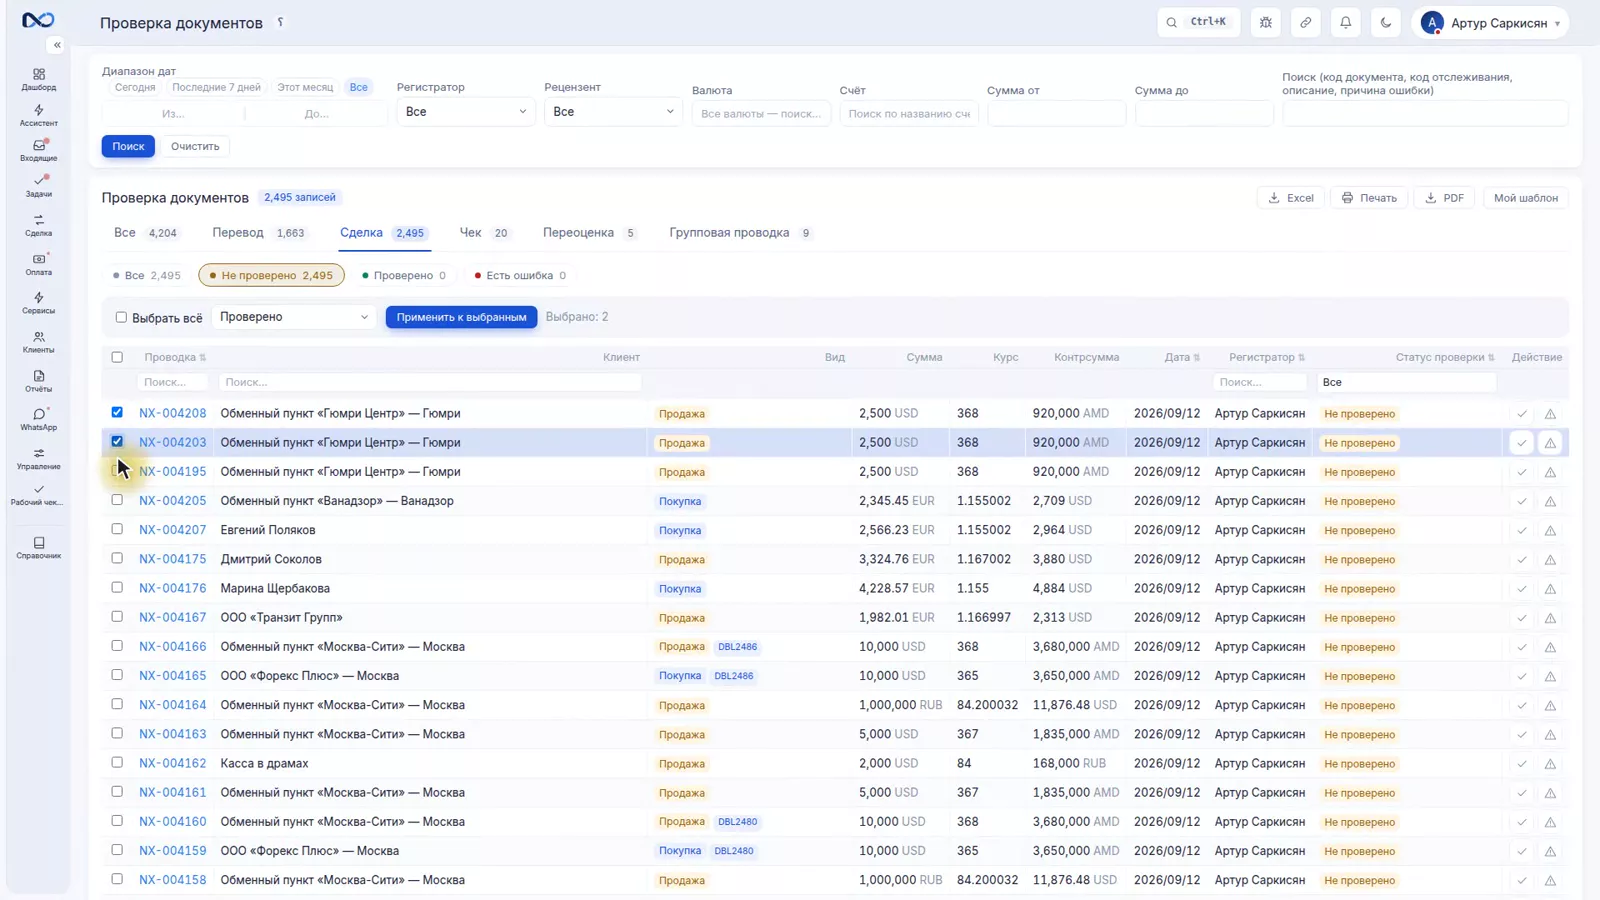The image size is (1600, 900).
Task: Toggle dark mode moon icon
Action: pyautogui.click(x=1386, y=22)
